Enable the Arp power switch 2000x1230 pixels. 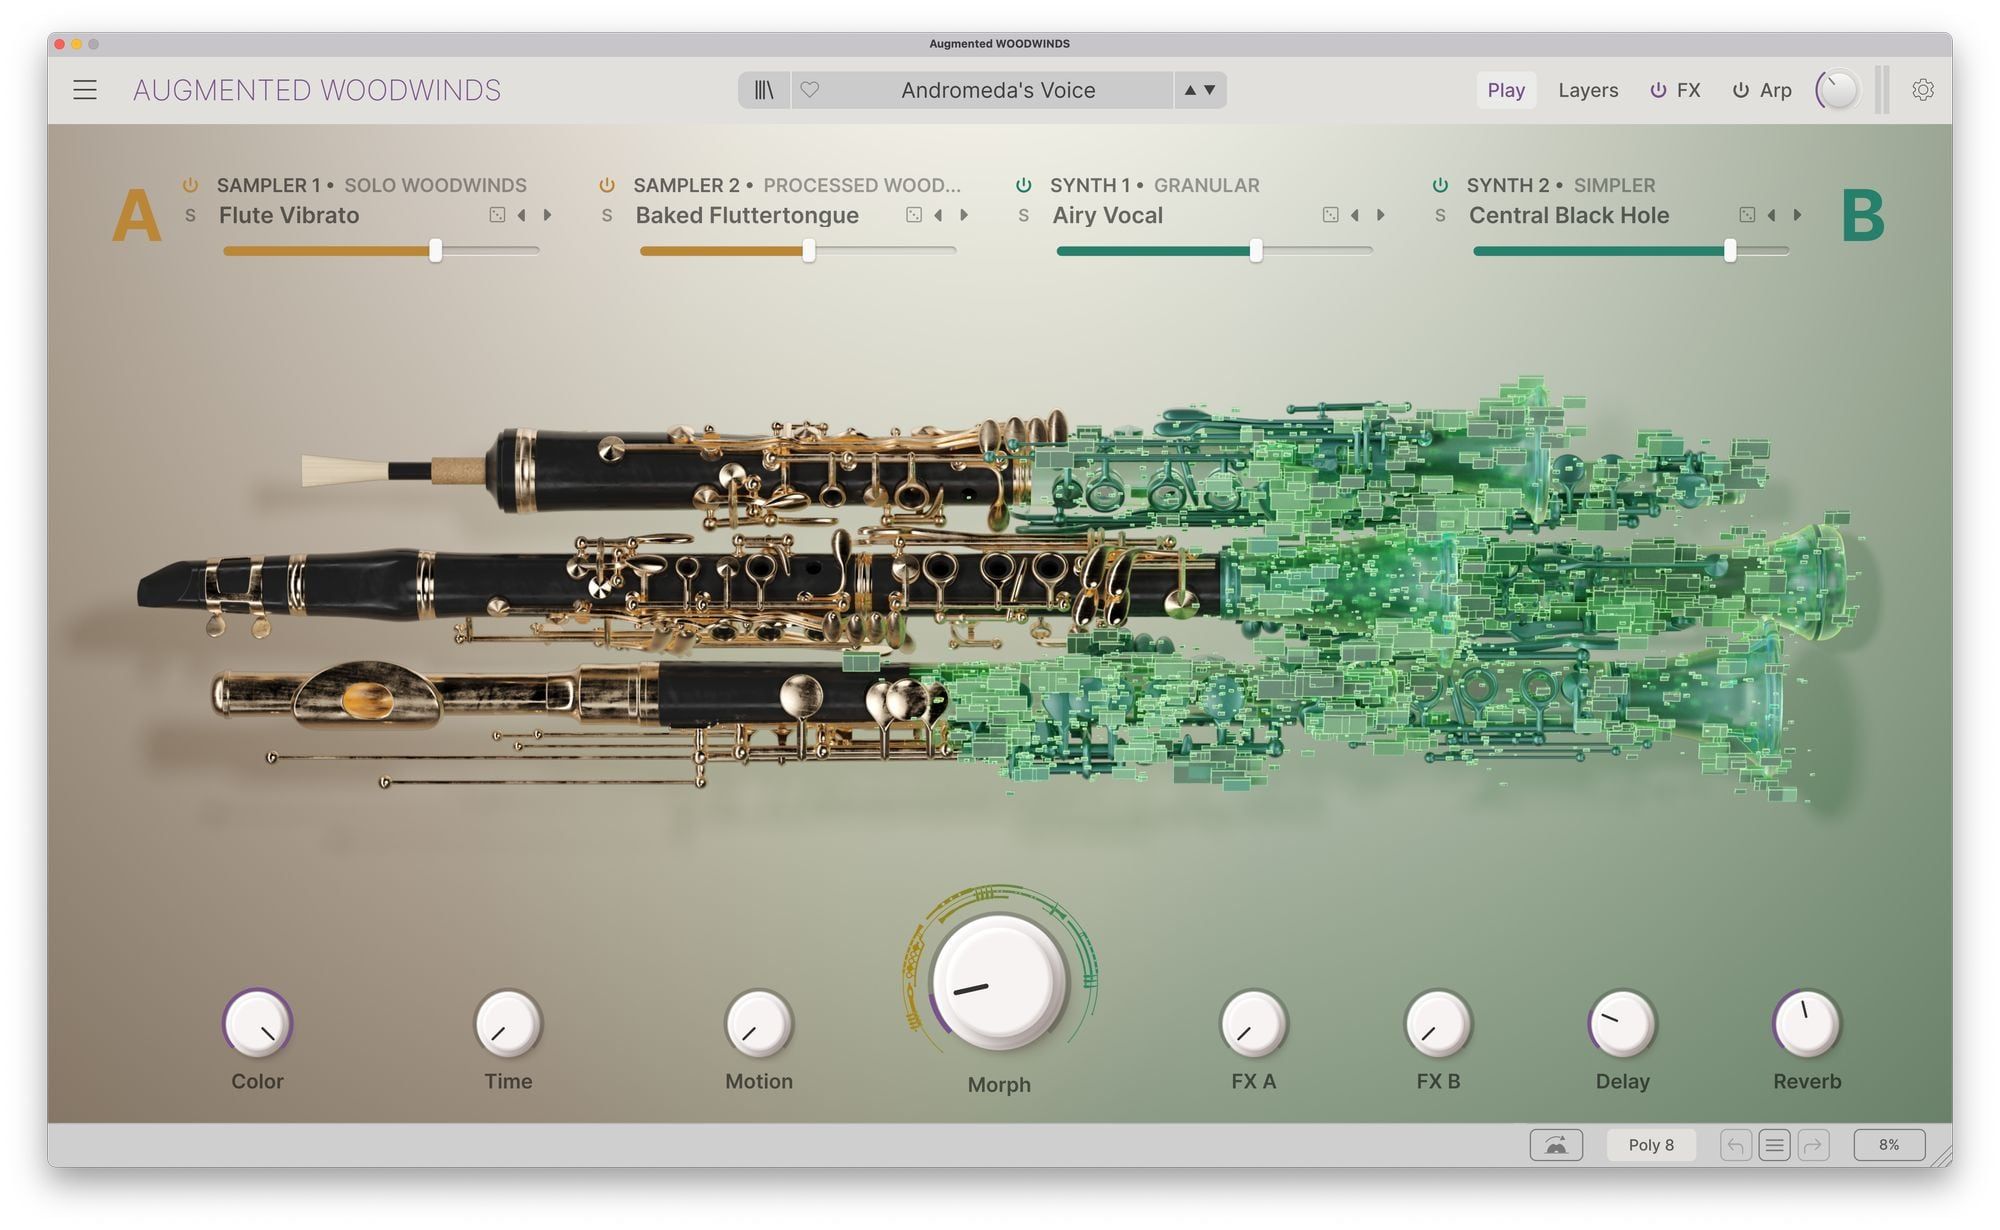pyautogui.click(x=1741, y=90)
